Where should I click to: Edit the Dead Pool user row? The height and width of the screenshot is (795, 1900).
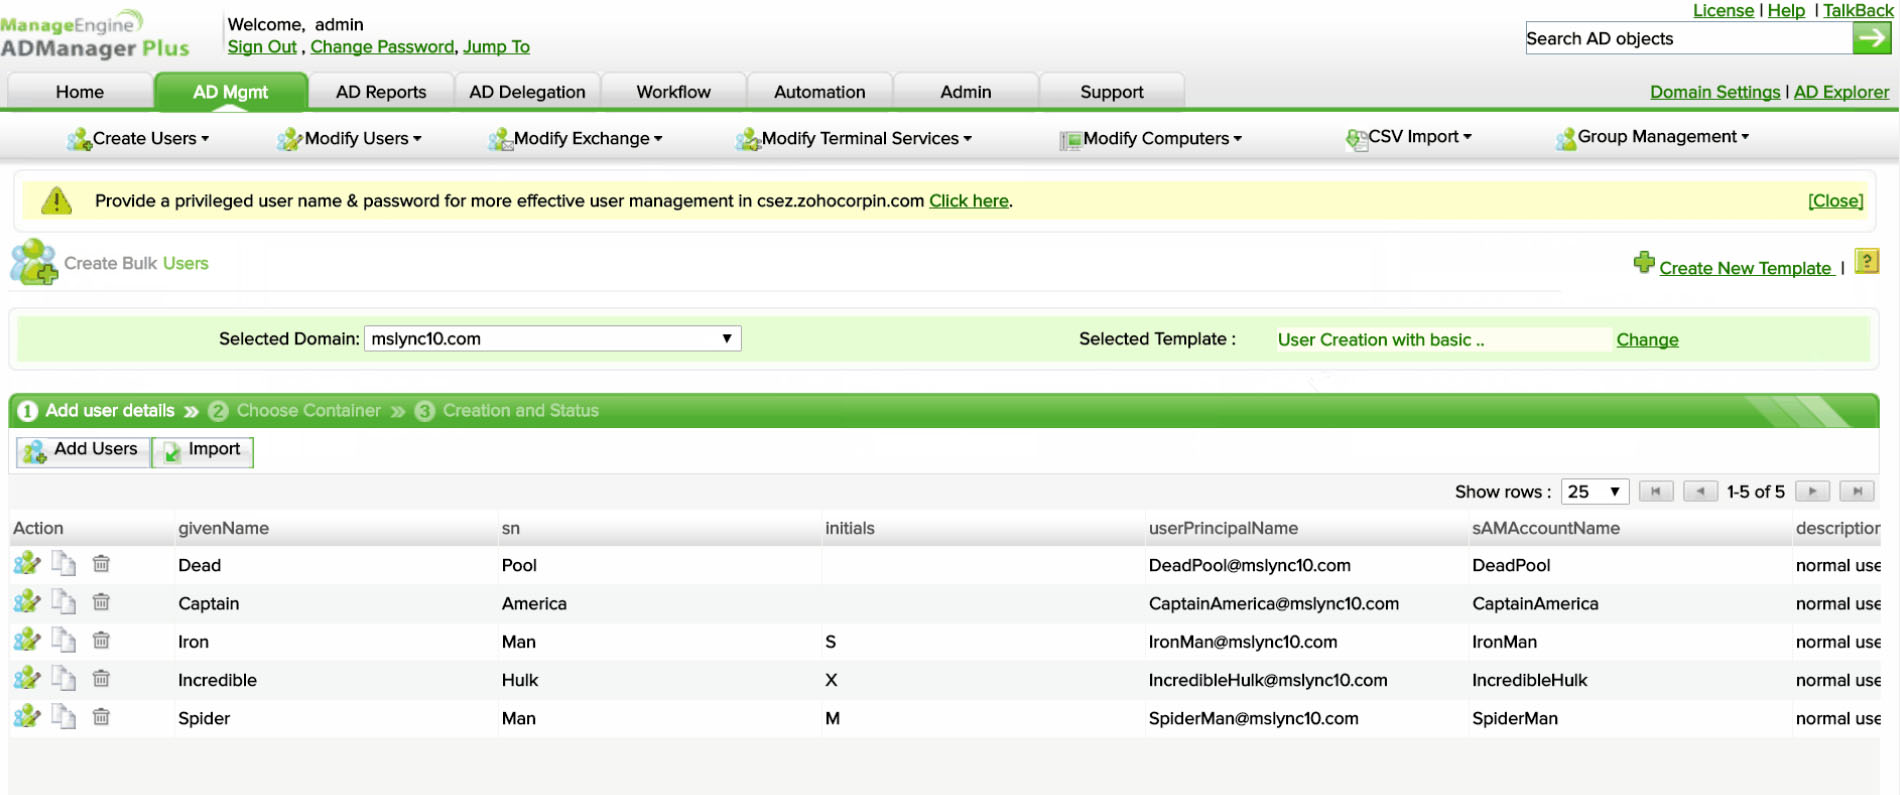click(x=27, y=564)
